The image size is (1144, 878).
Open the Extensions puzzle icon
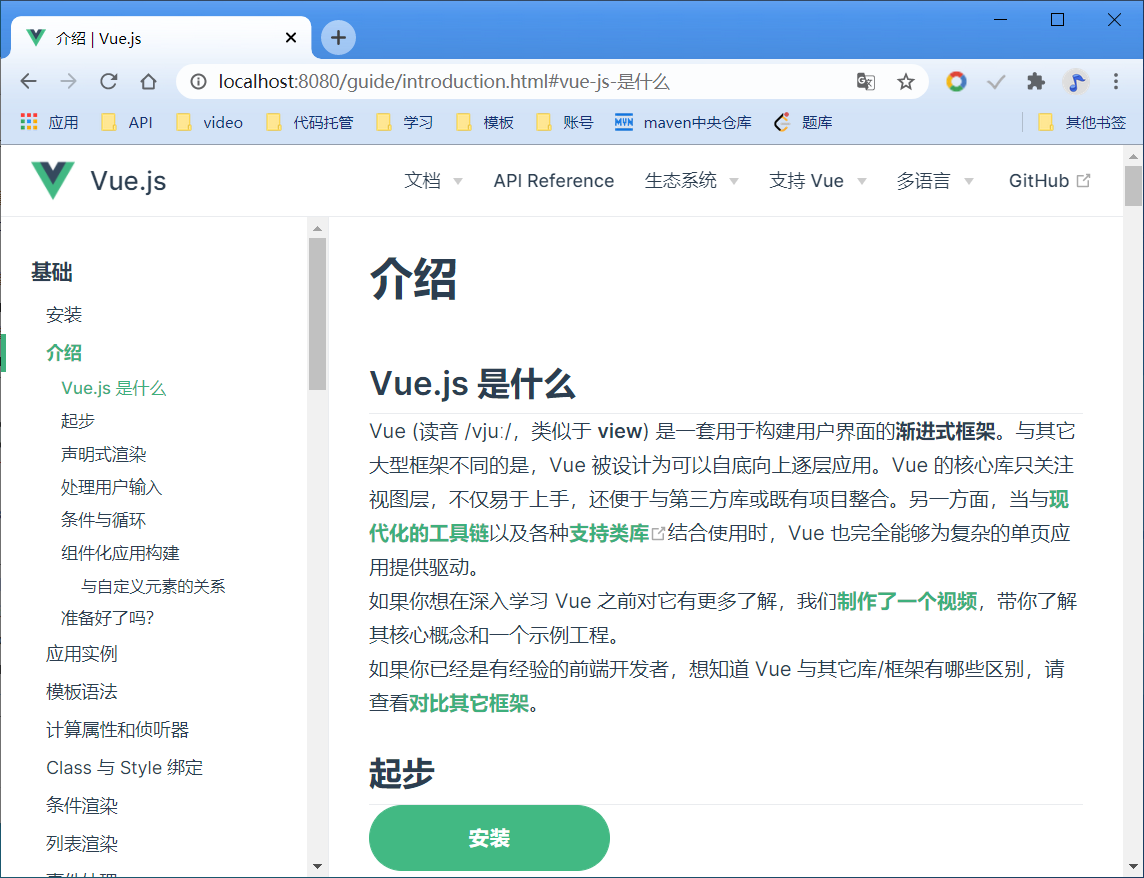[x=1036, y=82]
